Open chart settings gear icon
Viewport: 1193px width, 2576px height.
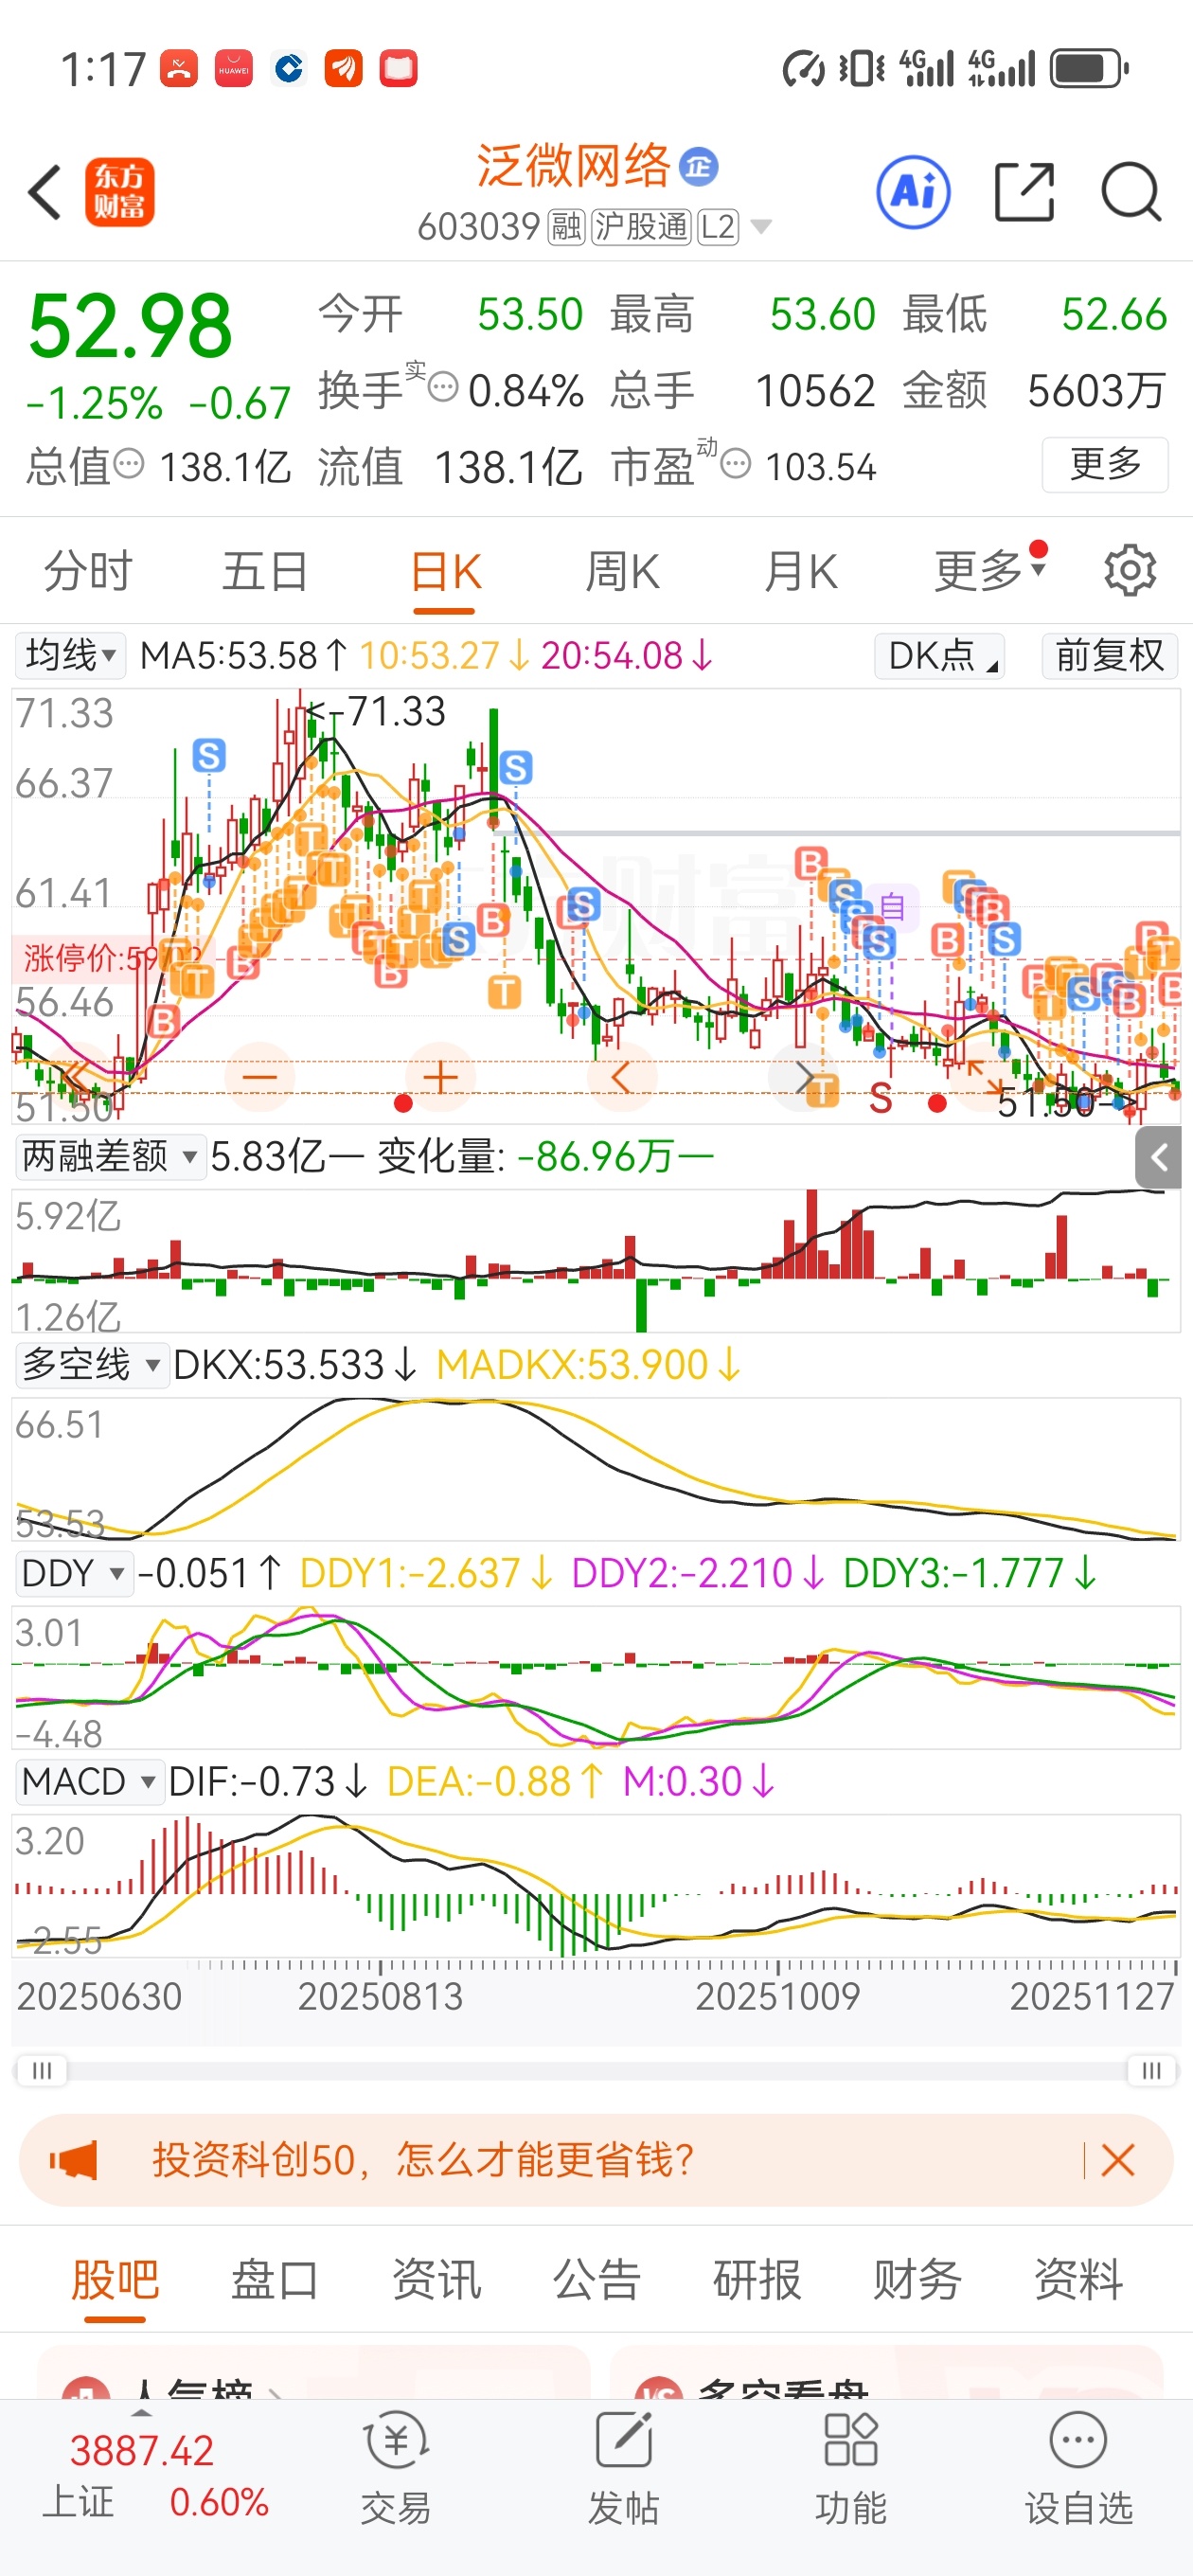tap(1130, 571)
